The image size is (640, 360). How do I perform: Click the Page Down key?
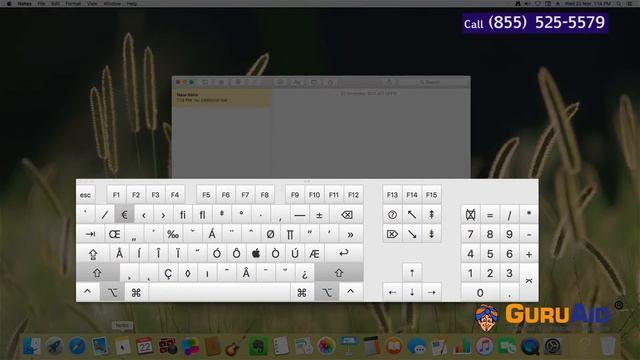click(x=431, y=234)
